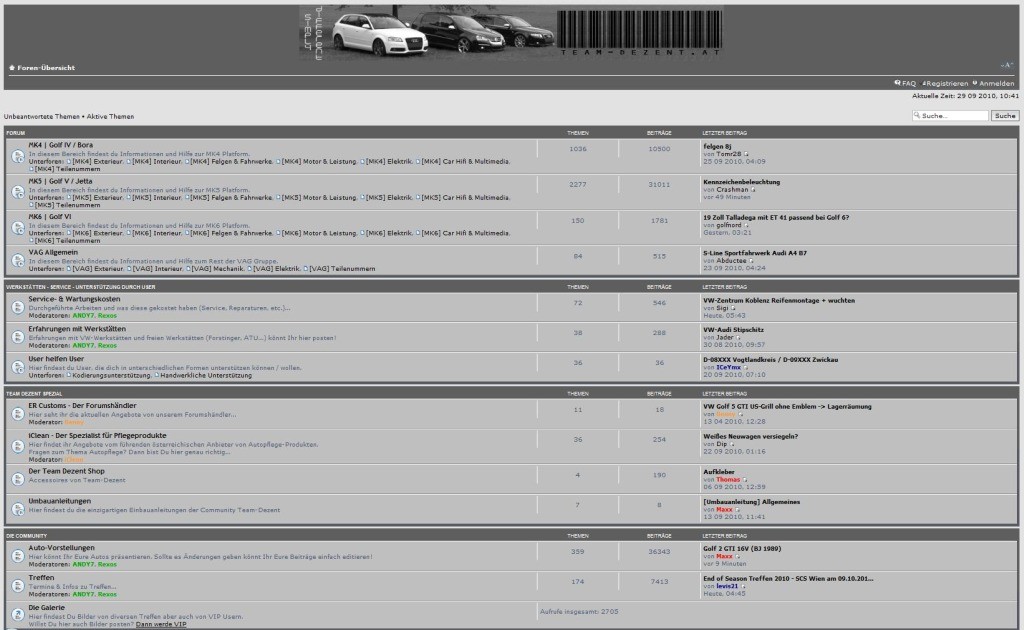Open the Service- & Wartungskosten forum

(x=74, y=299)
